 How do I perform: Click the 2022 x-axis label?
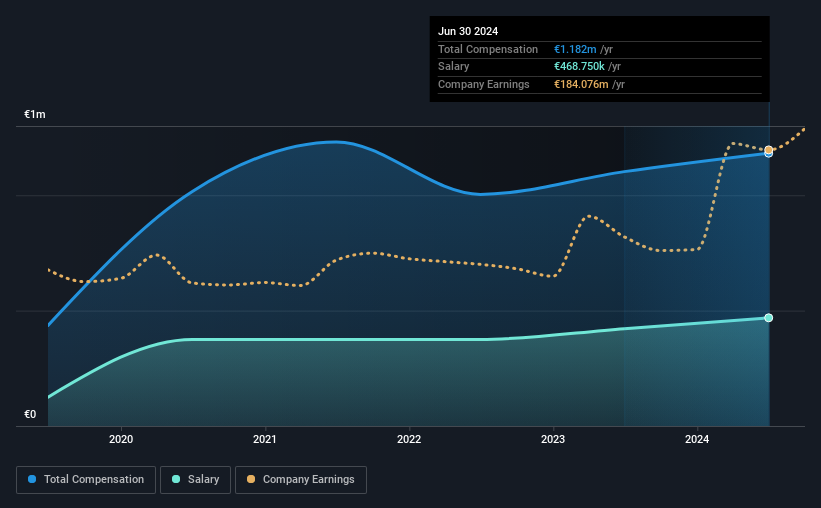coord(409,439)
